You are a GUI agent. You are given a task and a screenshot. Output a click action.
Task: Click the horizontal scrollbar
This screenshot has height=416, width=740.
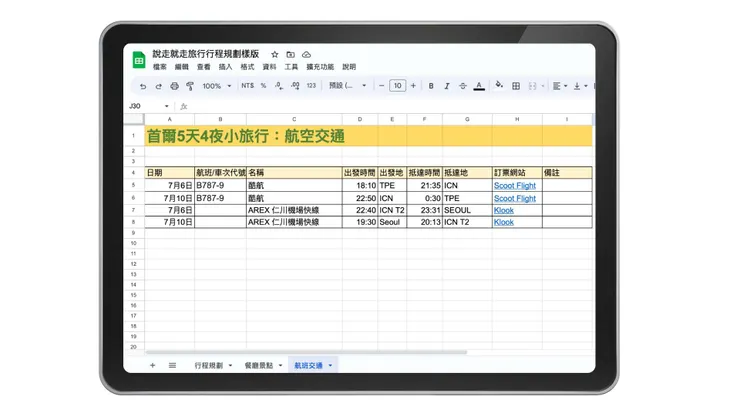pyautogui.click(x=306, y=352)
